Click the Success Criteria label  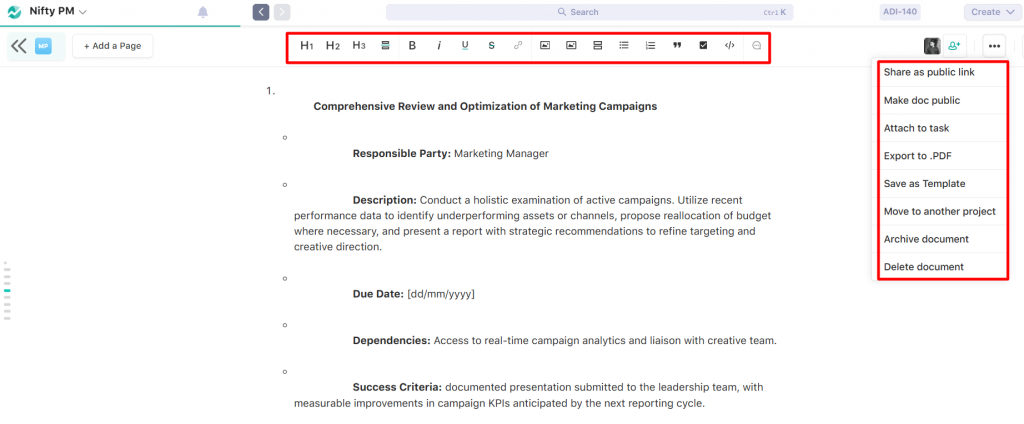tap(398, 387)
